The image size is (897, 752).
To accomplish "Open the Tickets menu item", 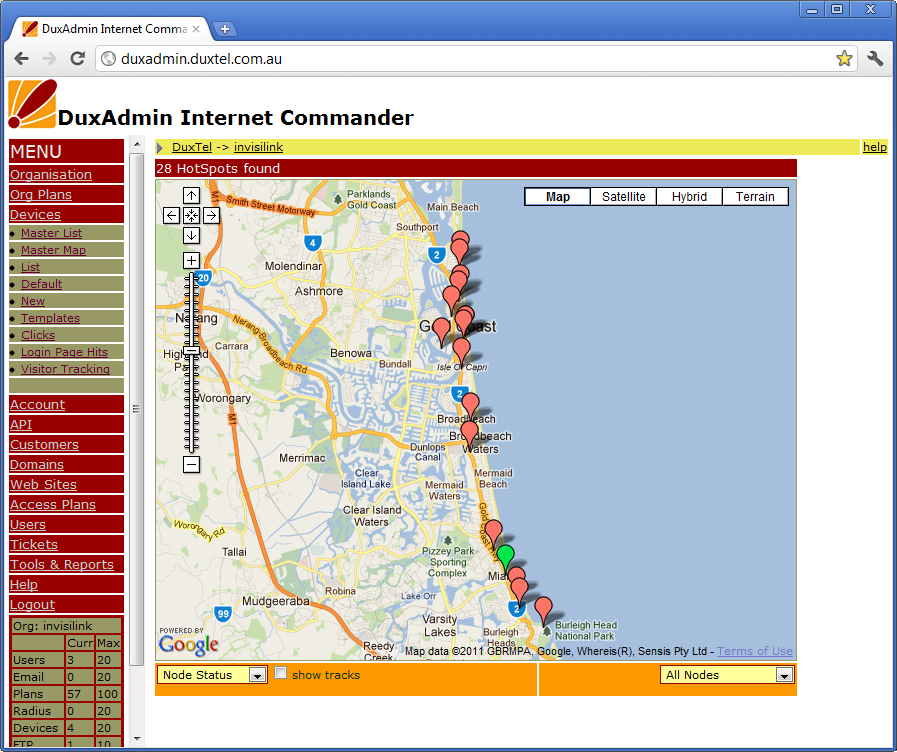I will [34, 544].
